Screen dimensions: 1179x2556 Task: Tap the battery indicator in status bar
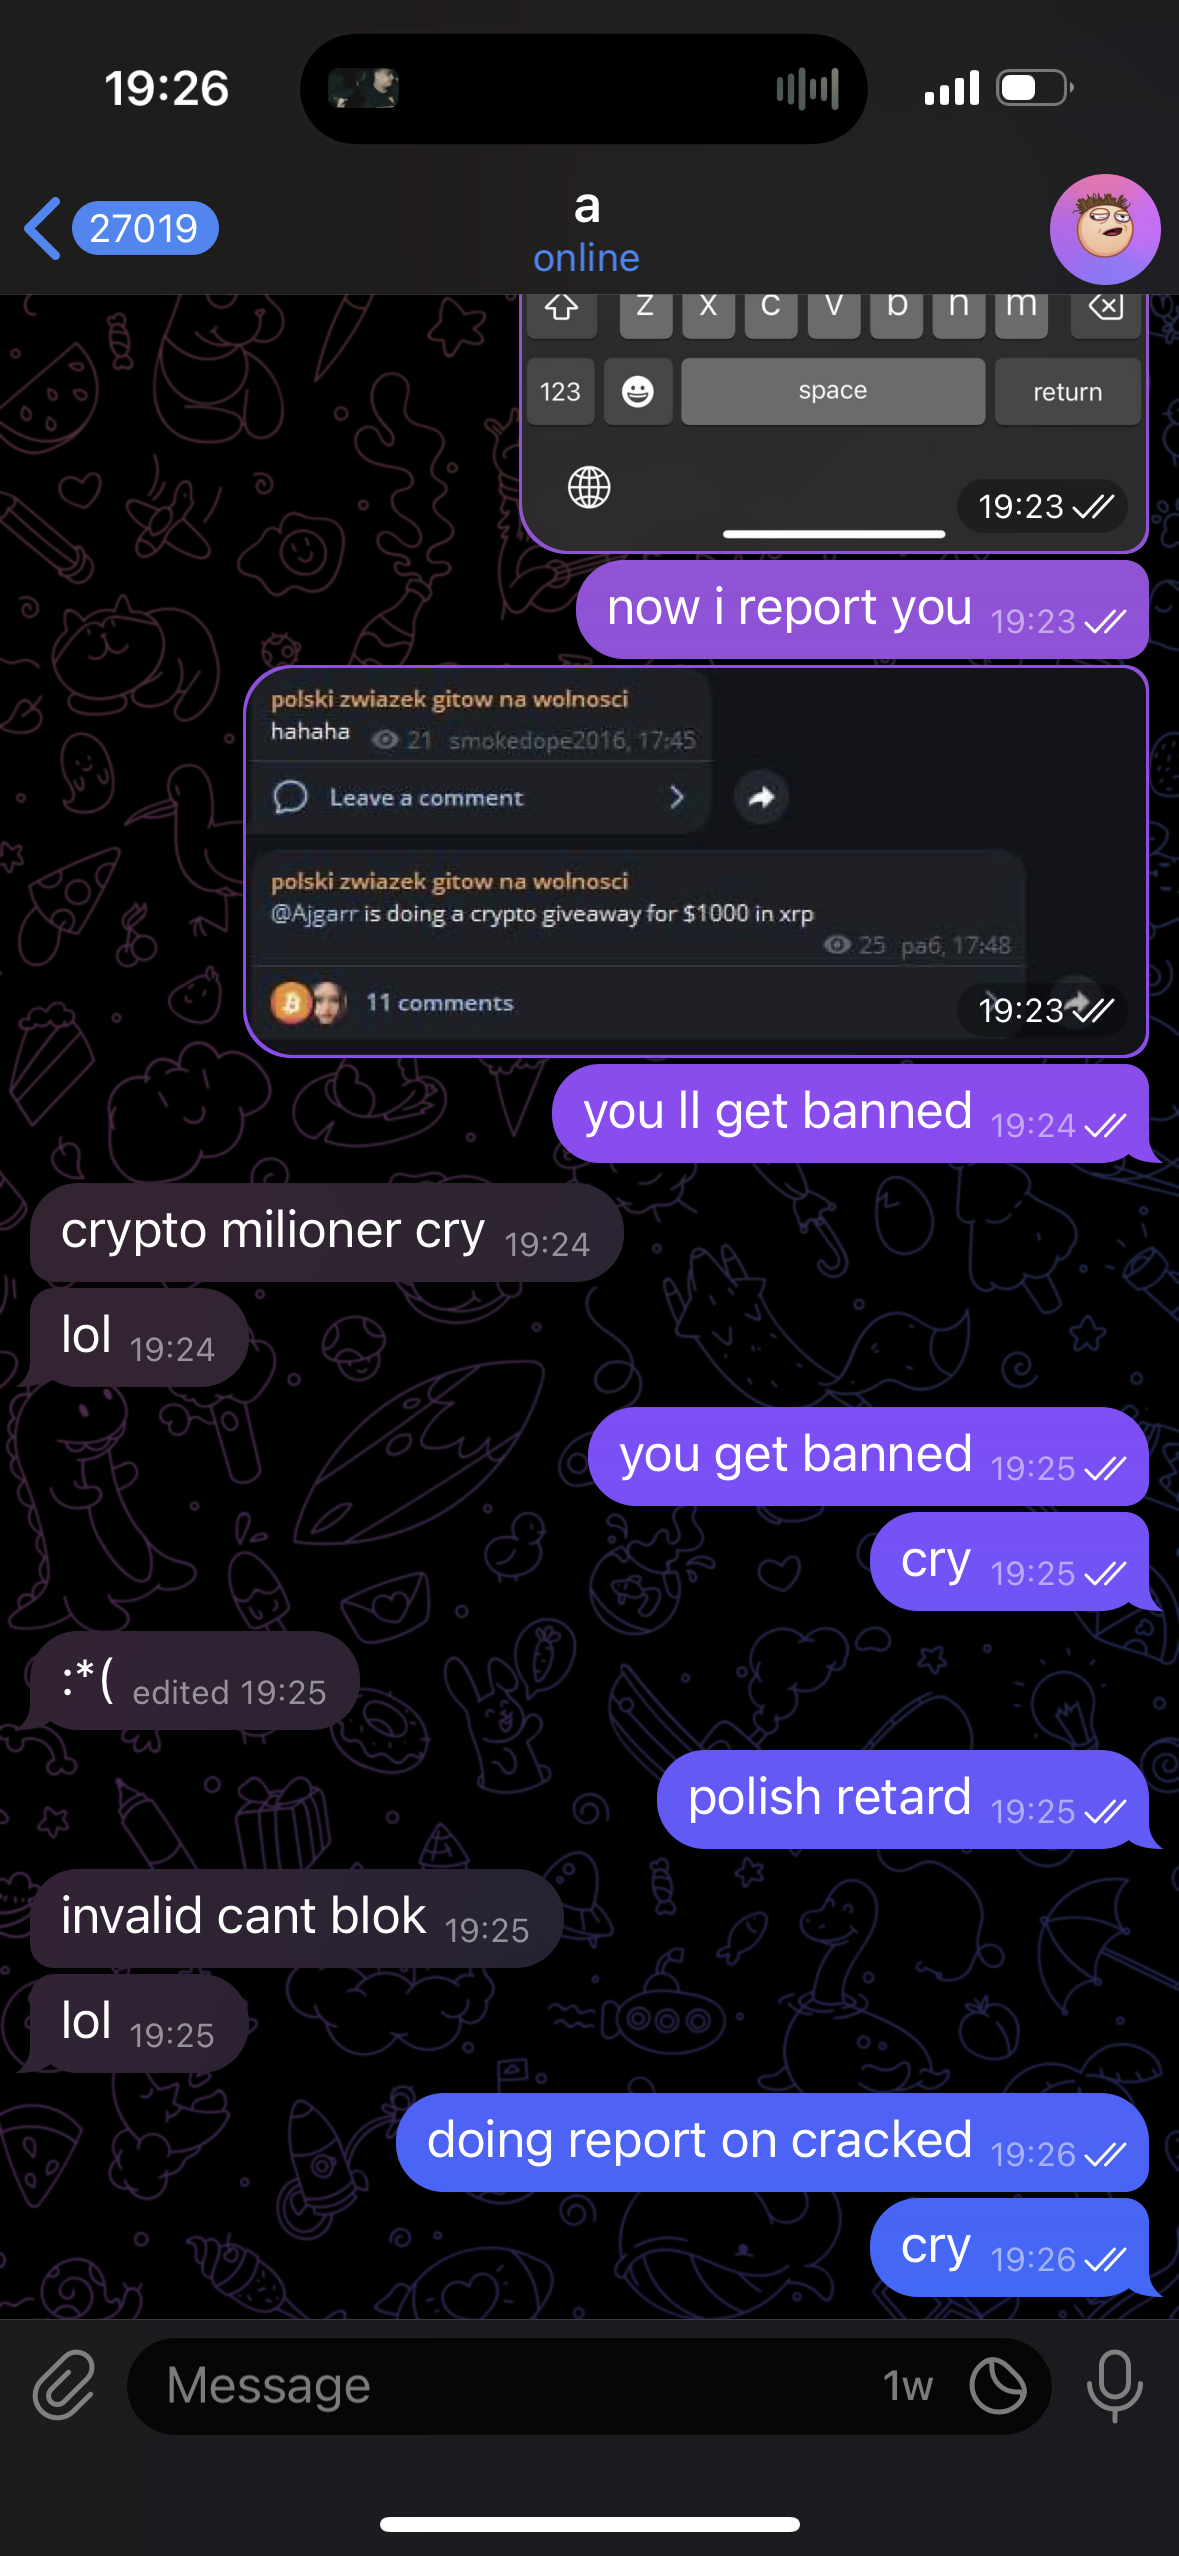[1035, 88]
